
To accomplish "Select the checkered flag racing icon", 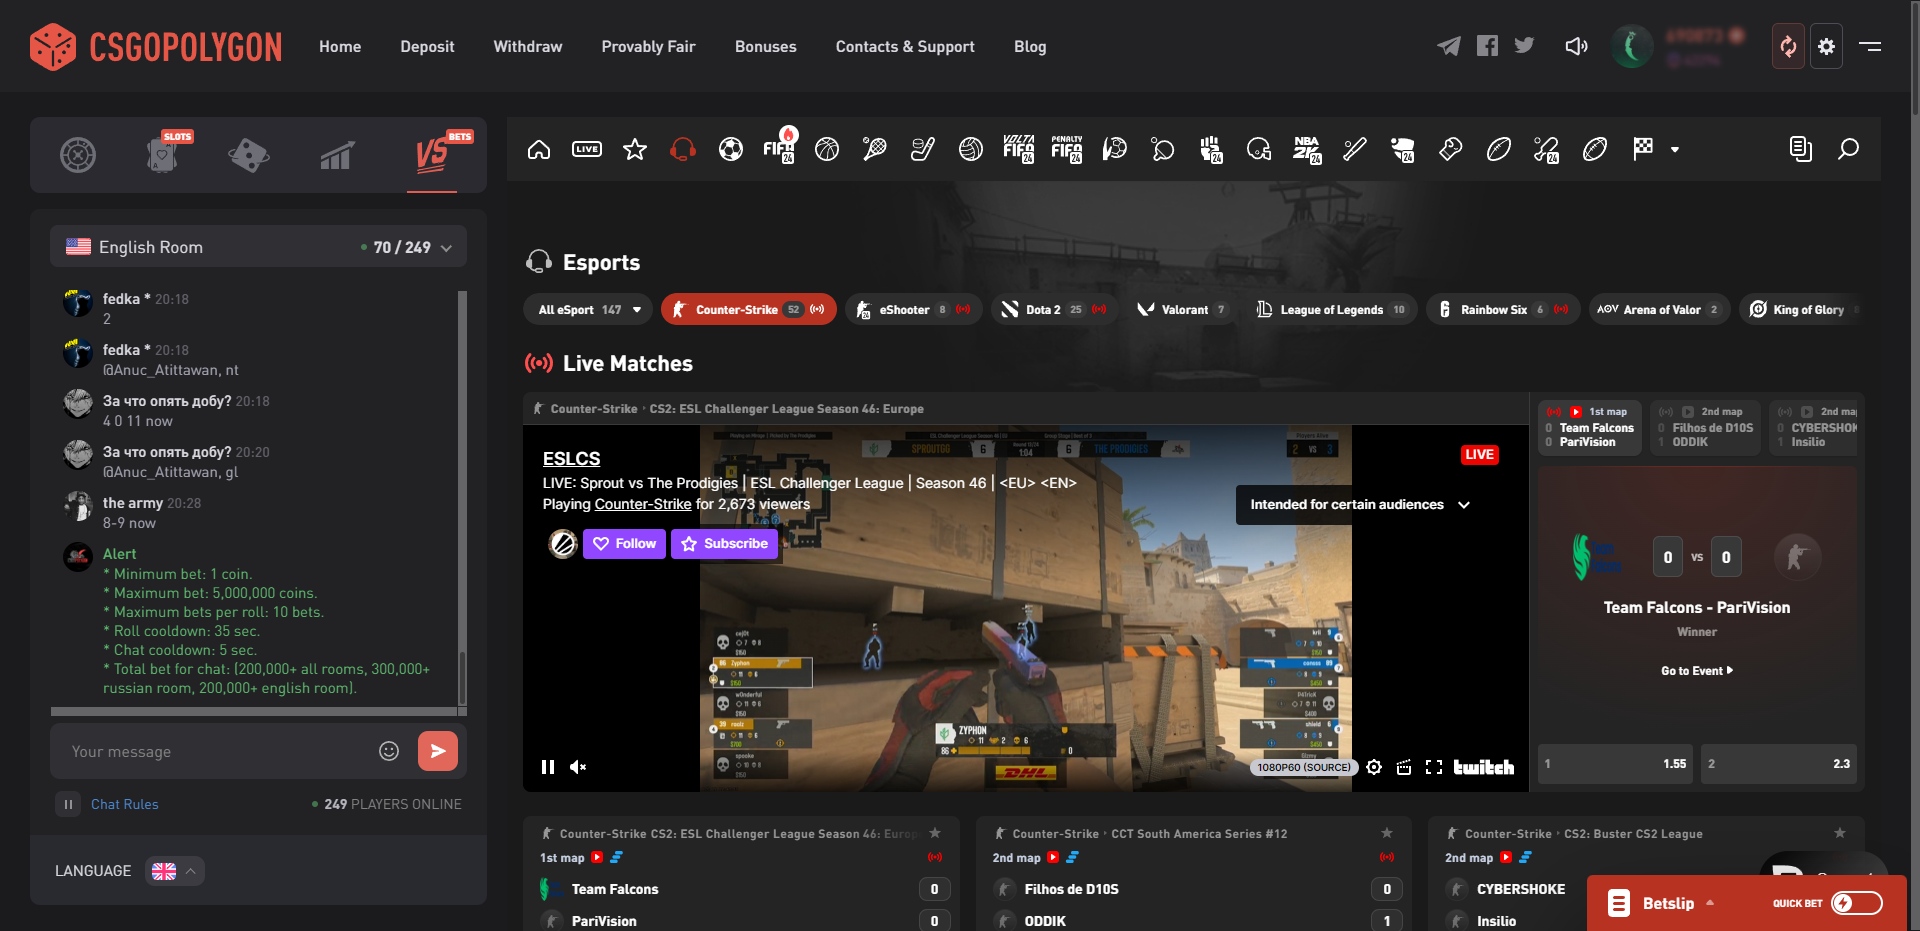I will point(1643,150).
